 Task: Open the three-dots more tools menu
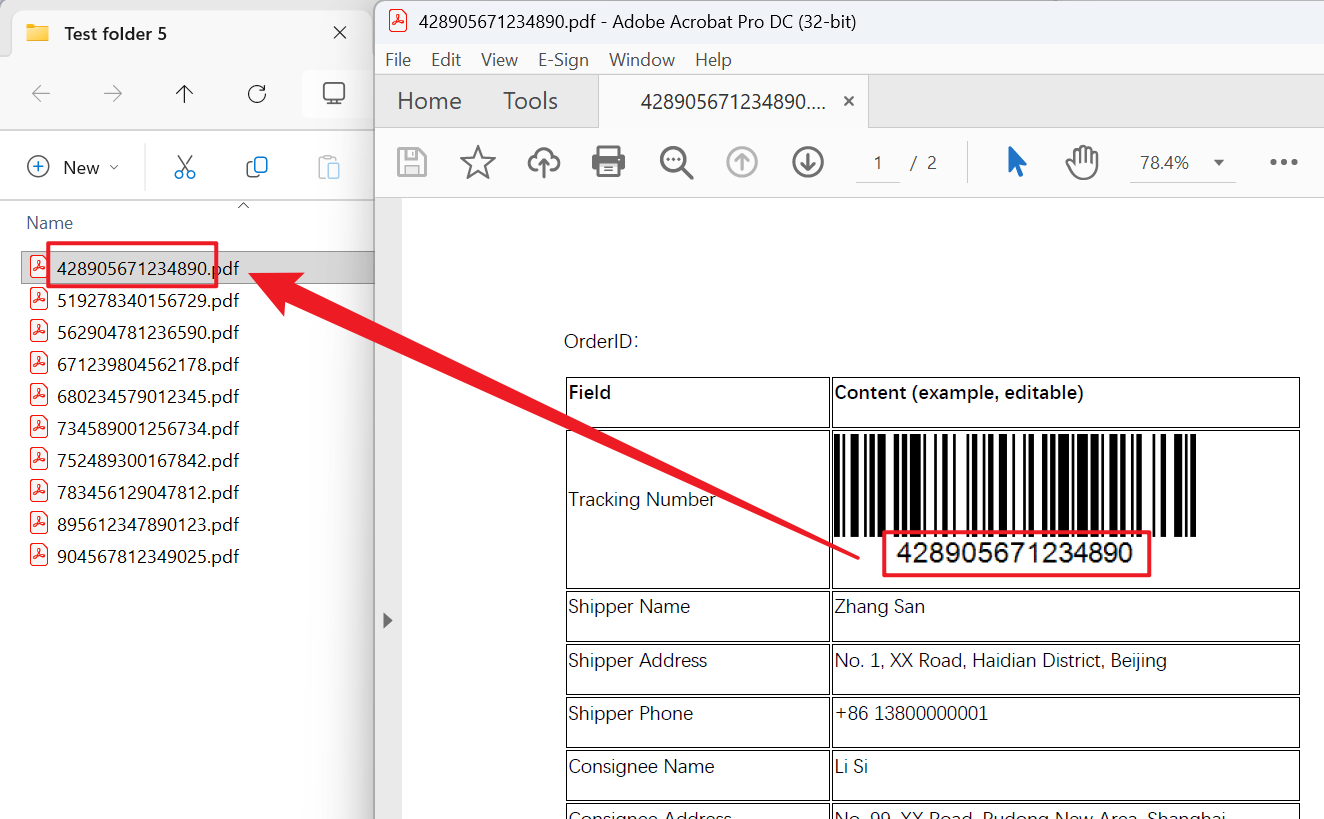[x=1283, y=163]
